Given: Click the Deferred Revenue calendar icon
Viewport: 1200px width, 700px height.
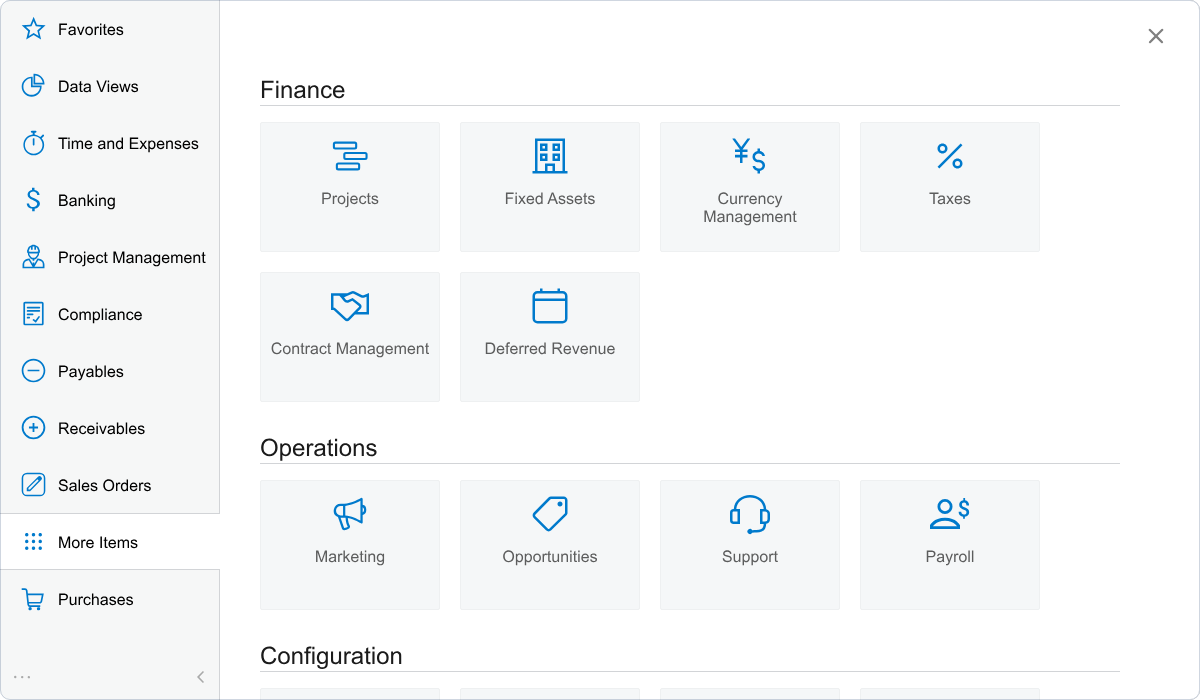Looking at the screenshot, I should 550,306.
